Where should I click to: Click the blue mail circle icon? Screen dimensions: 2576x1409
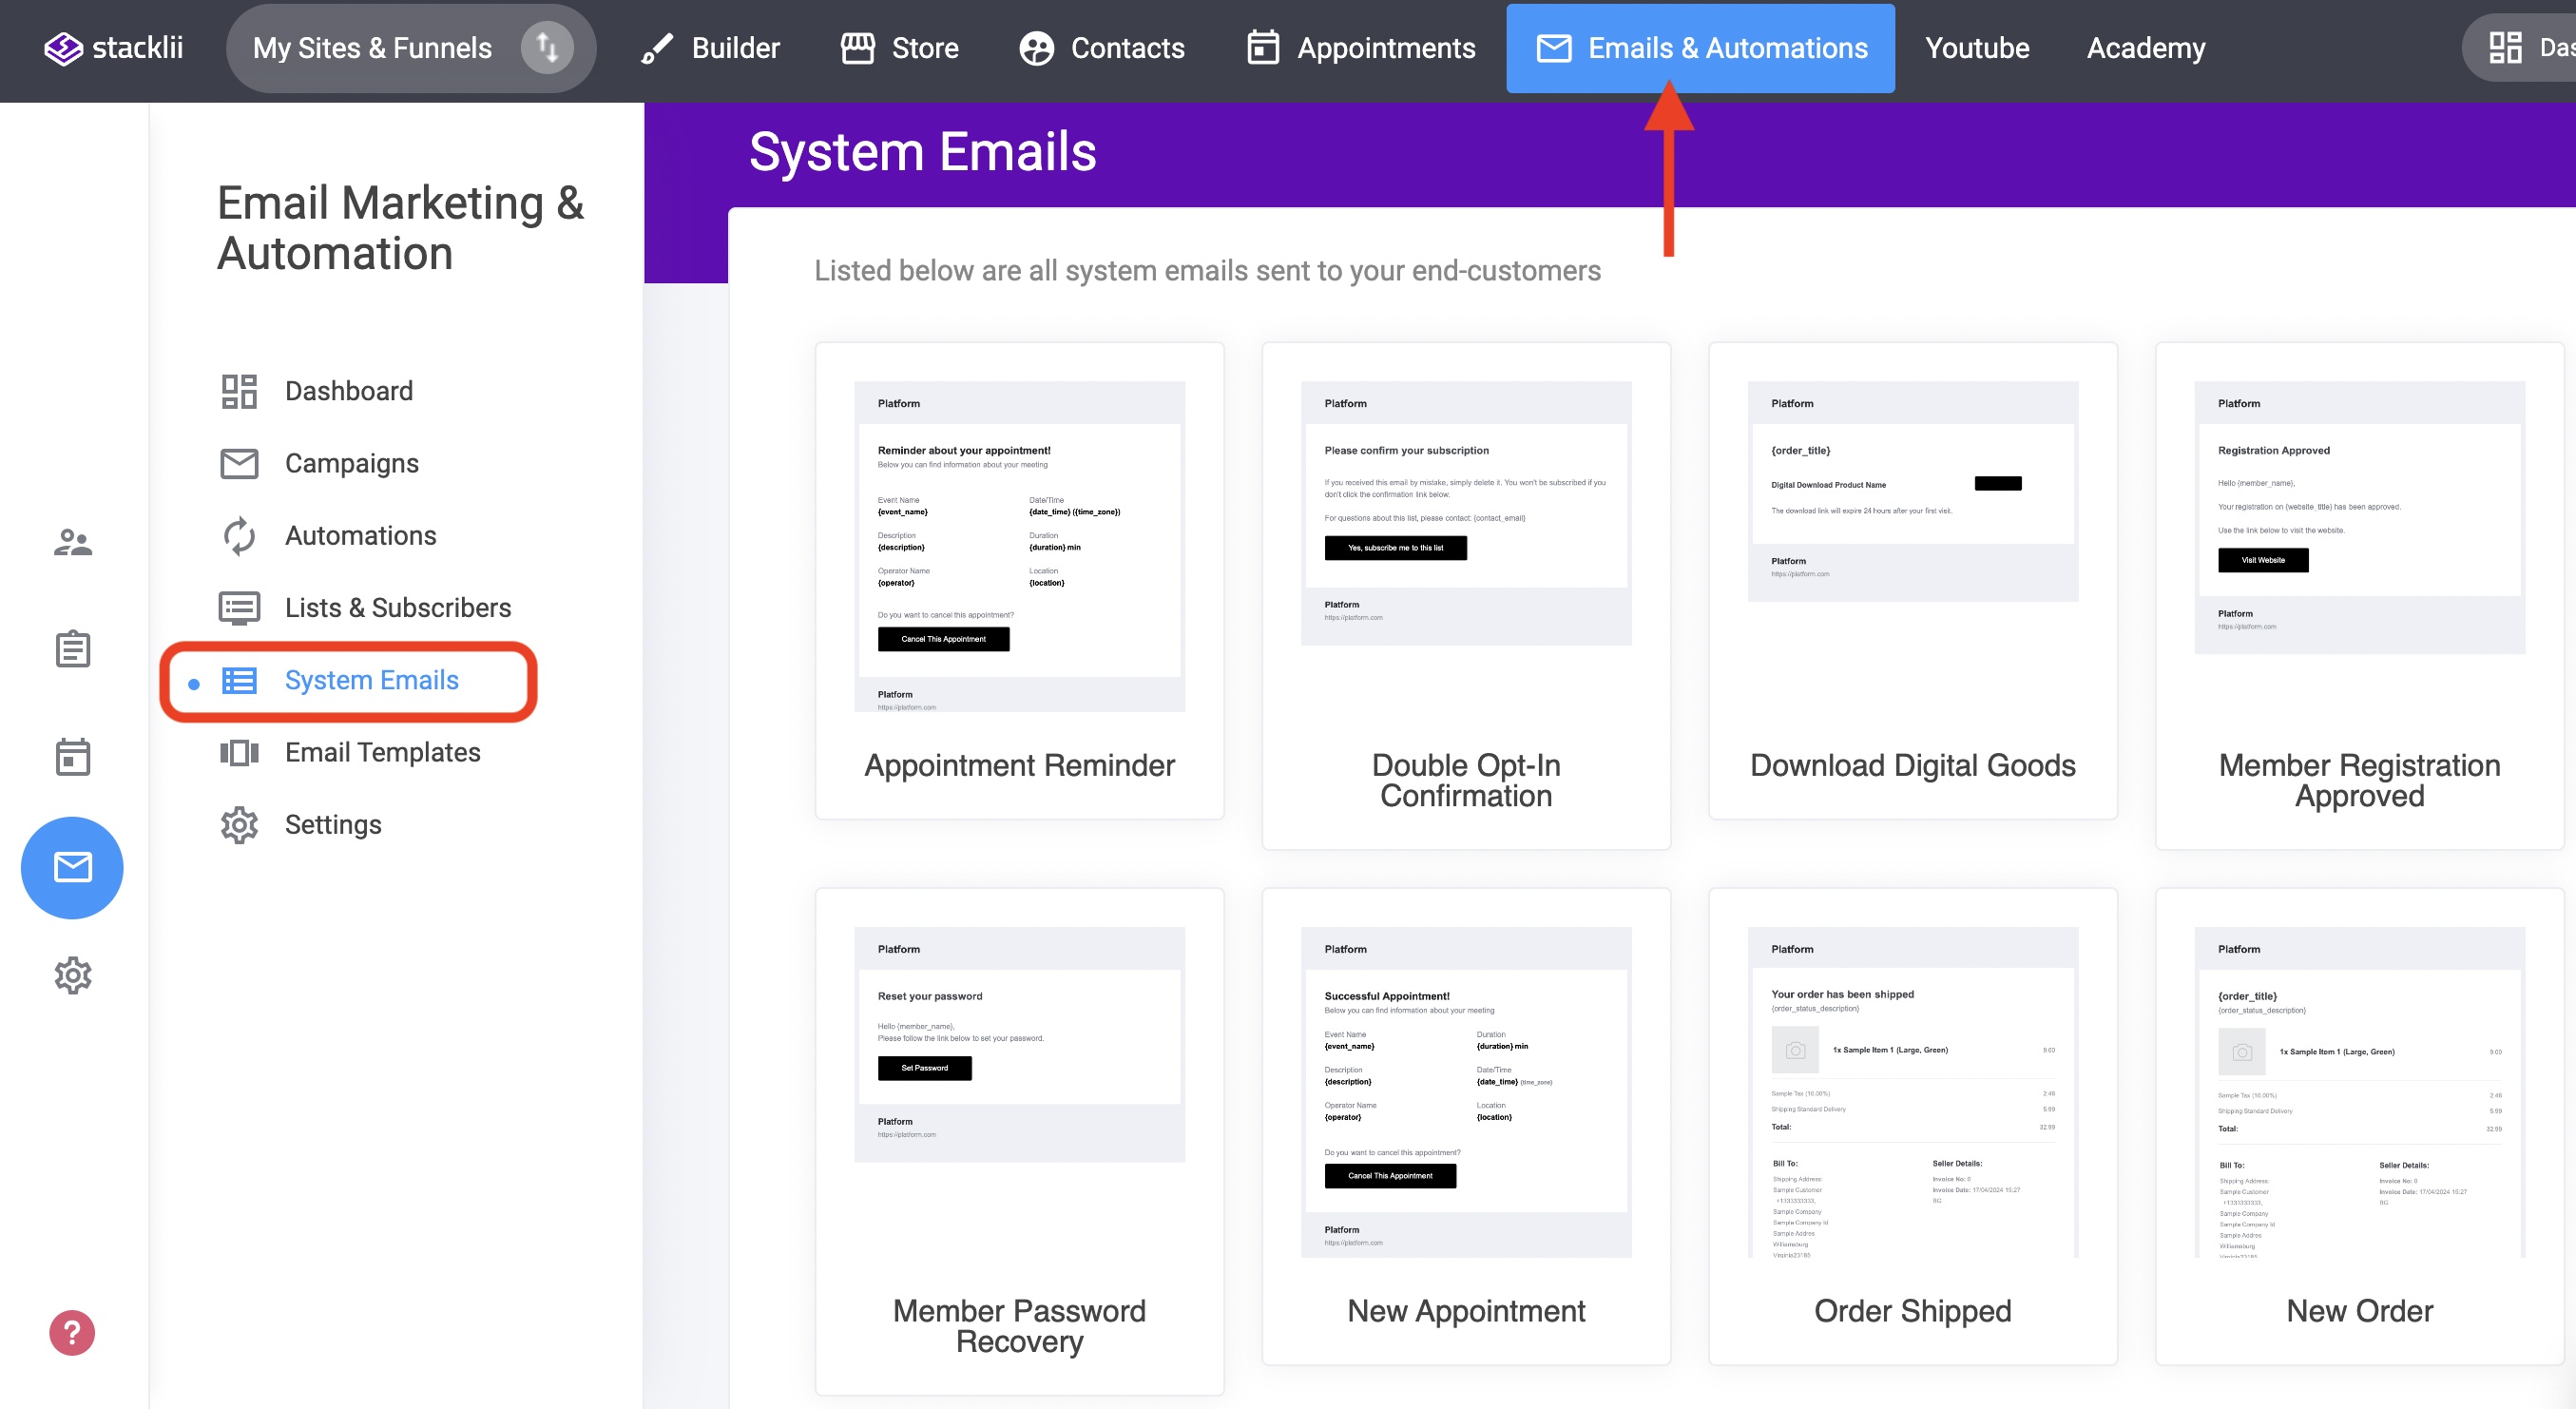[72, 867]
